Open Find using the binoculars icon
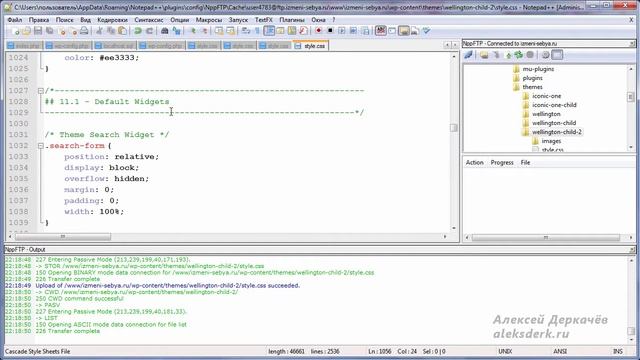 click(x=164, y=31)
